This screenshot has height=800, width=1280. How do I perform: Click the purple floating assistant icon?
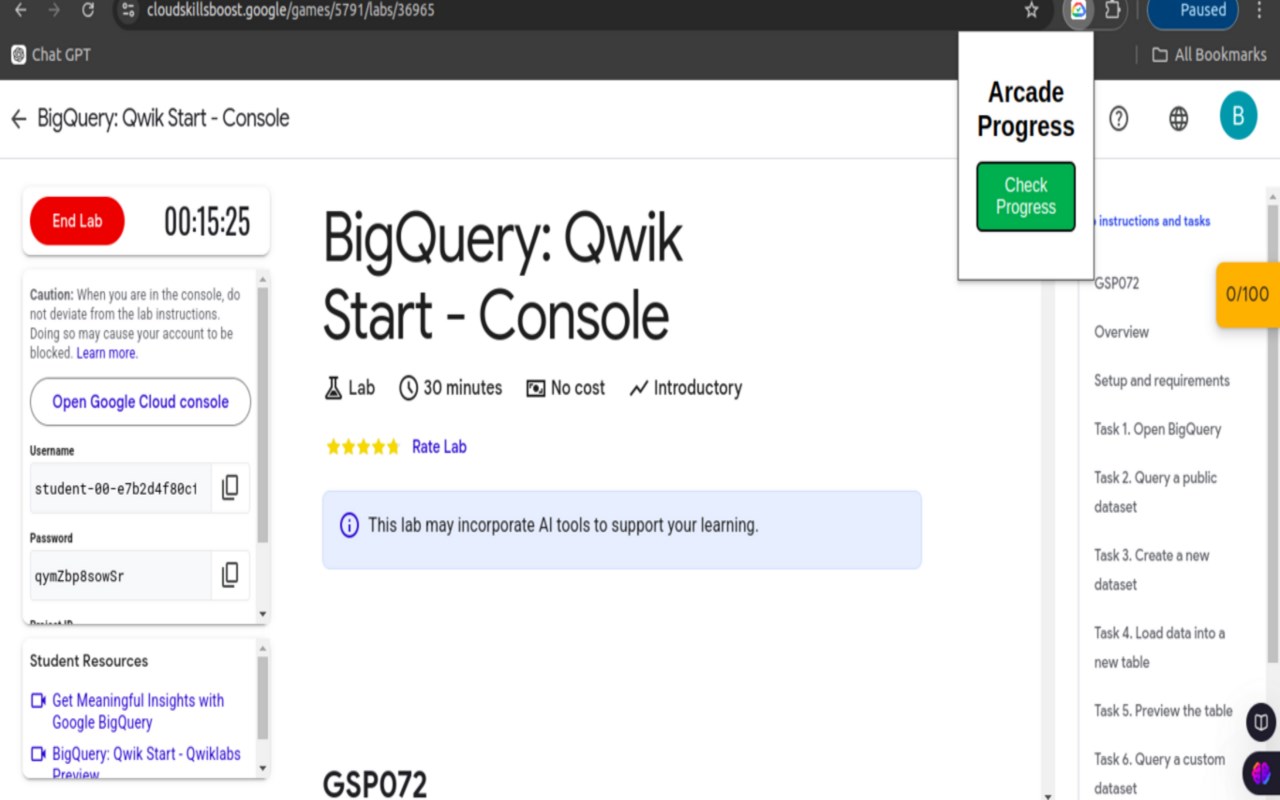[1261, 773]
